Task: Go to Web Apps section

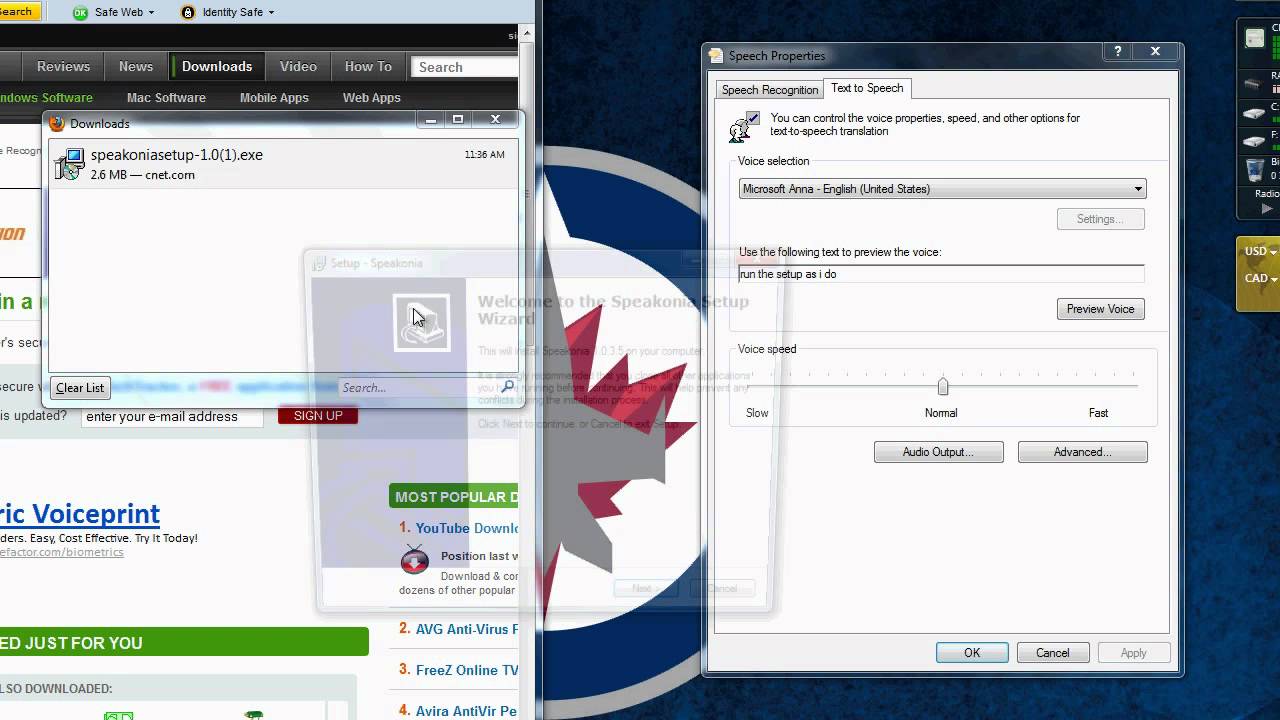Action: coord(371,98)
